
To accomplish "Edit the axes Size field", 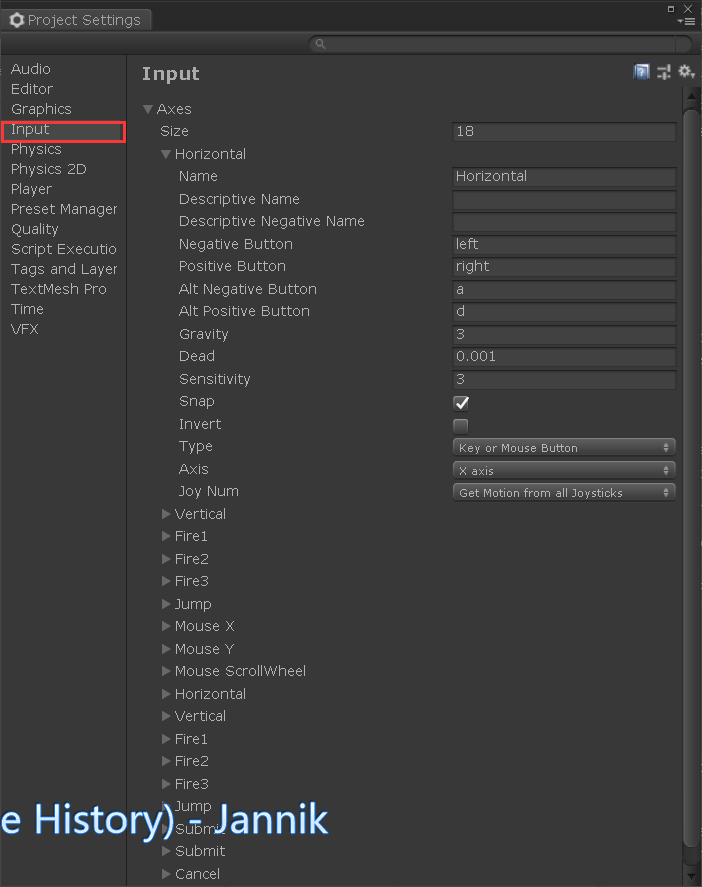I will [x=564, y=131].
